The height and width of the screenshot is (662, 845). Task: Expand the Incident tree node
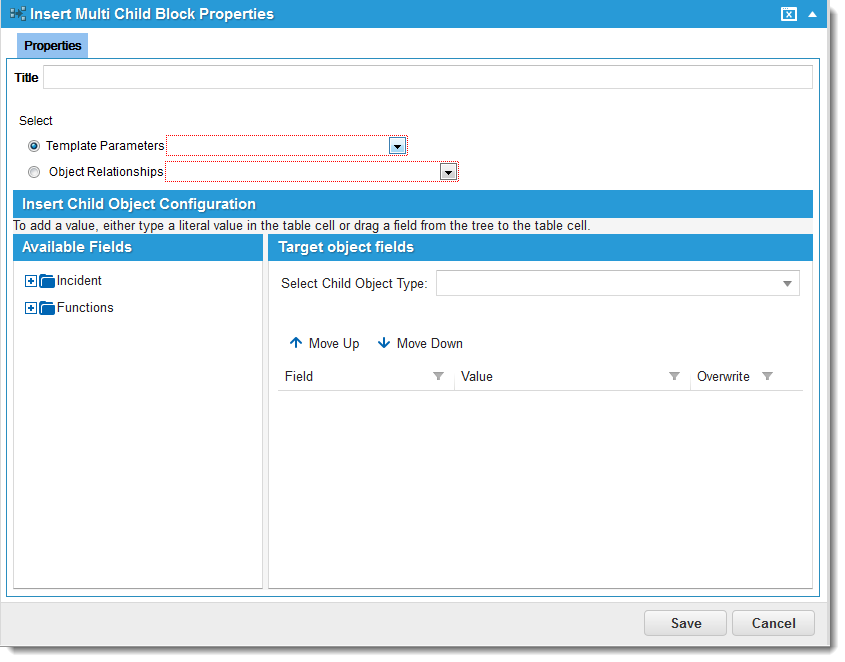click(30, 280)
